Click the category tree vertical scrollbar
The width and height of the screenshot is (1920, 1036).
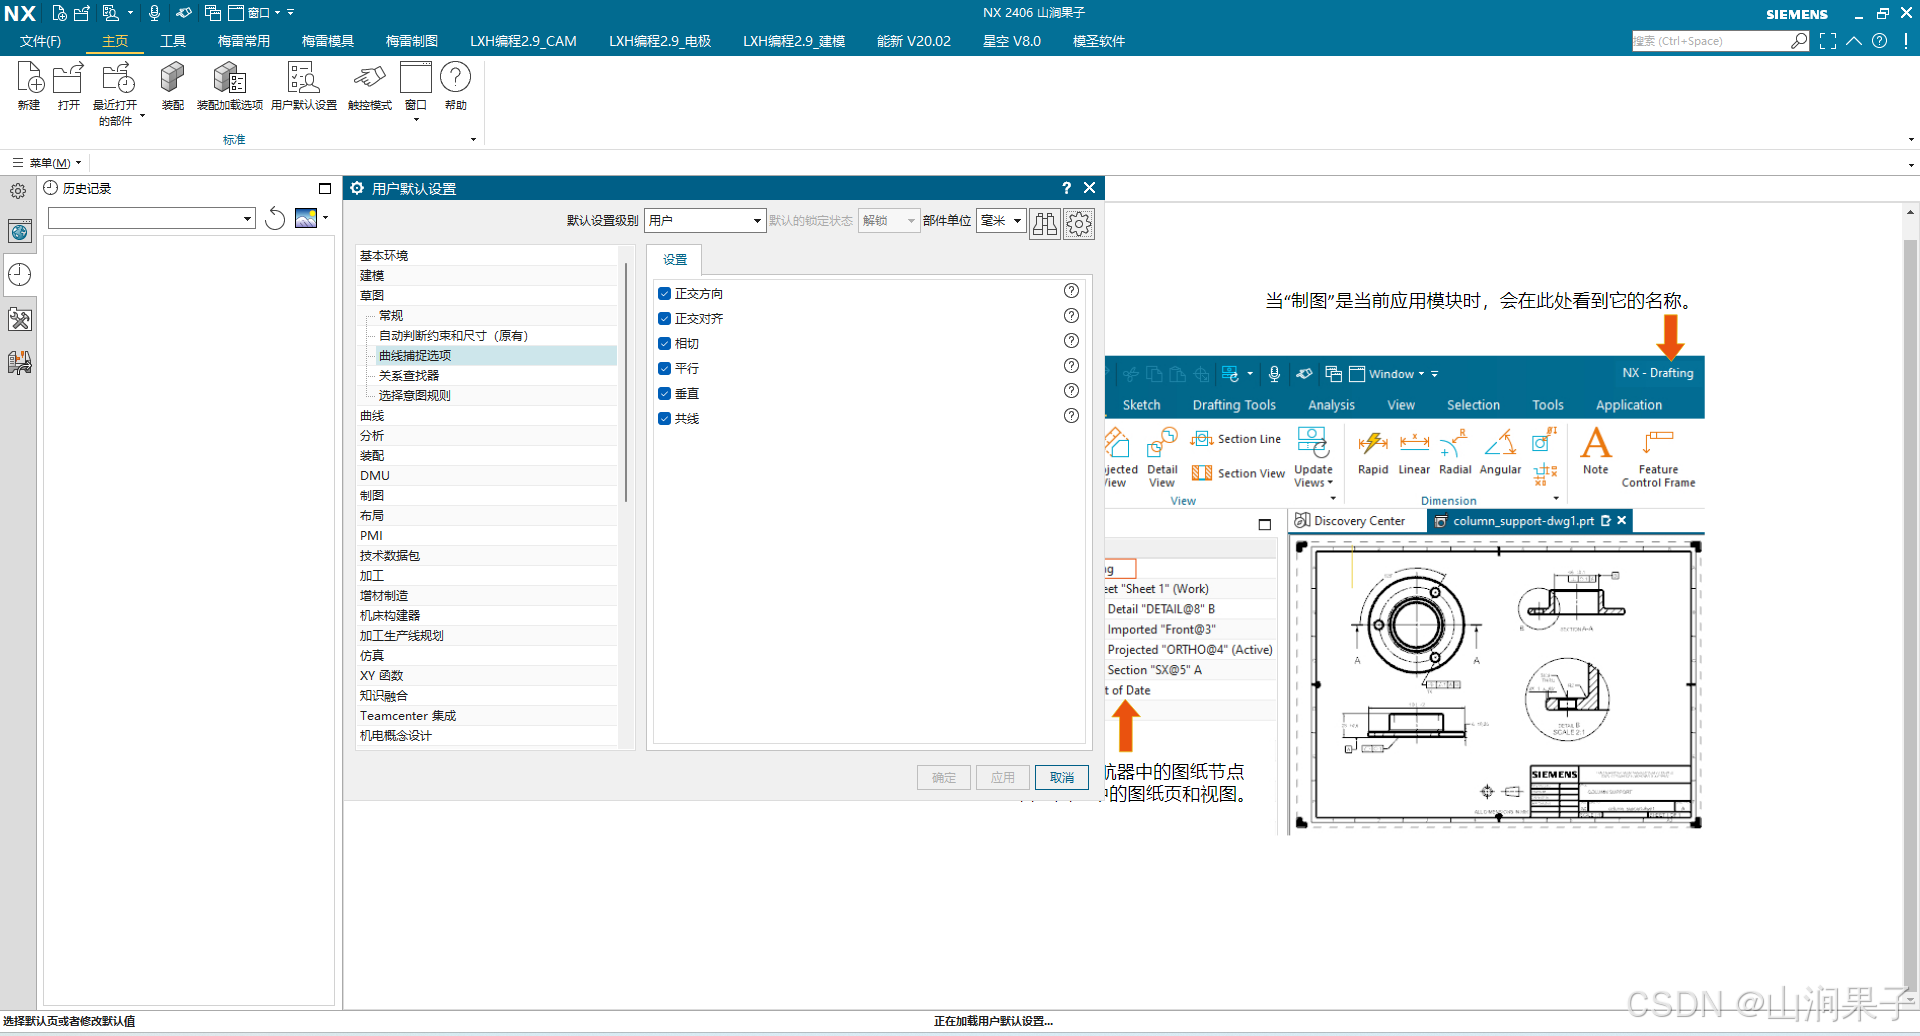point(626,380)
